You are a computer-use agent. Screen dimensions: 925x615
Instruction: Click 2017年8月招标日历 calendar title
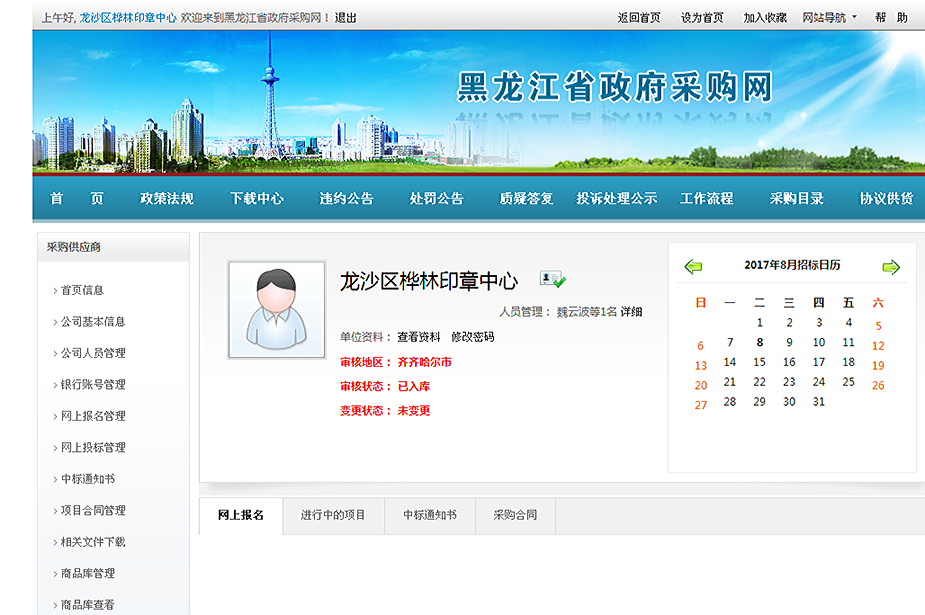(792, 265)
